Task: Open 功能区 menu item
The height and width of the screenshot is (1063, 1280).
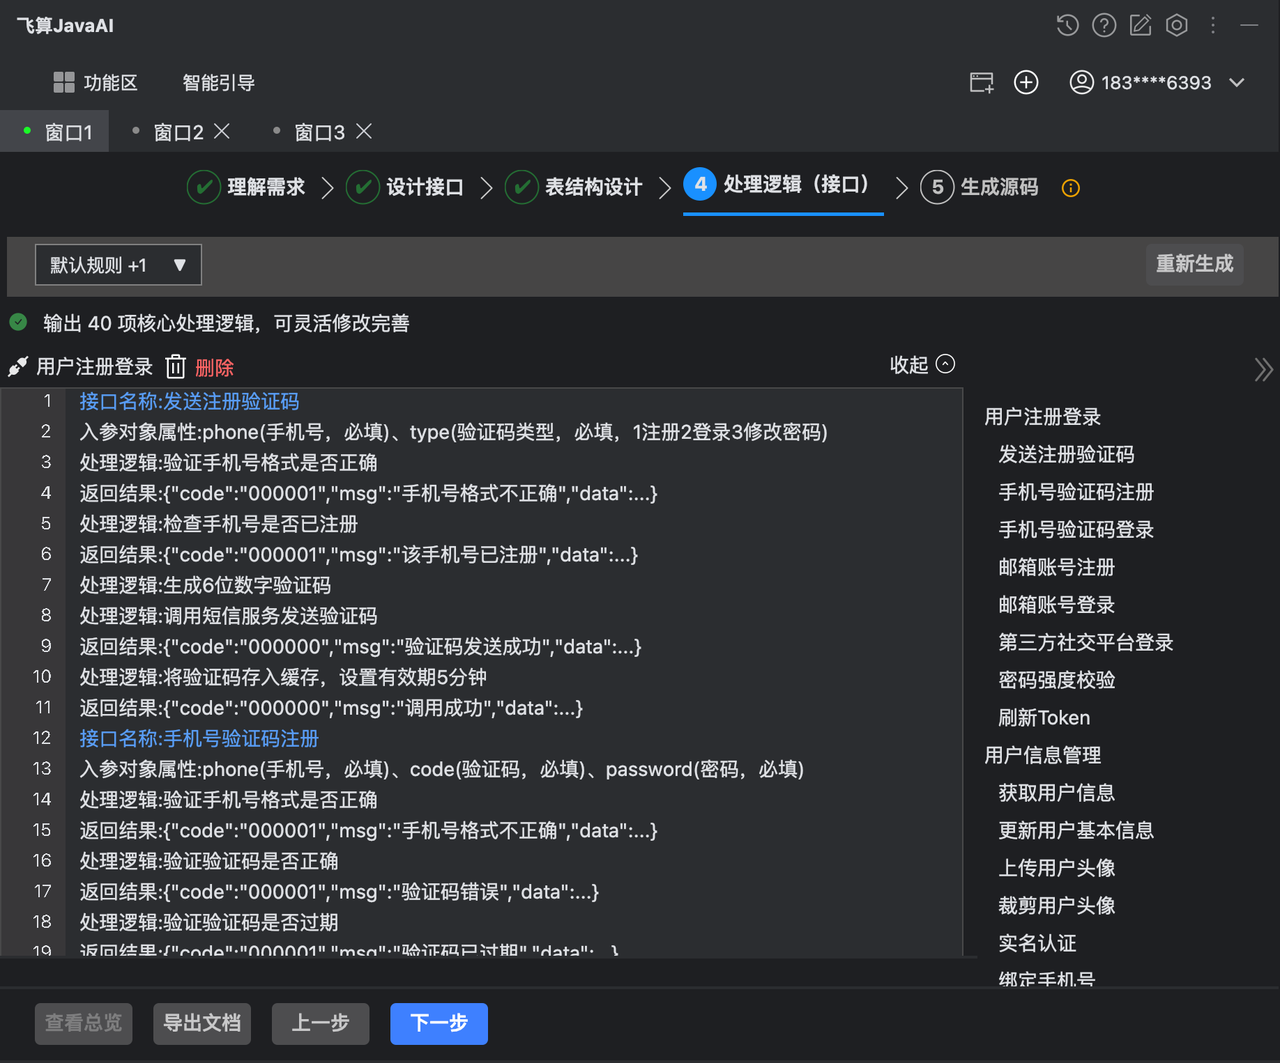Action: (110, 82)
